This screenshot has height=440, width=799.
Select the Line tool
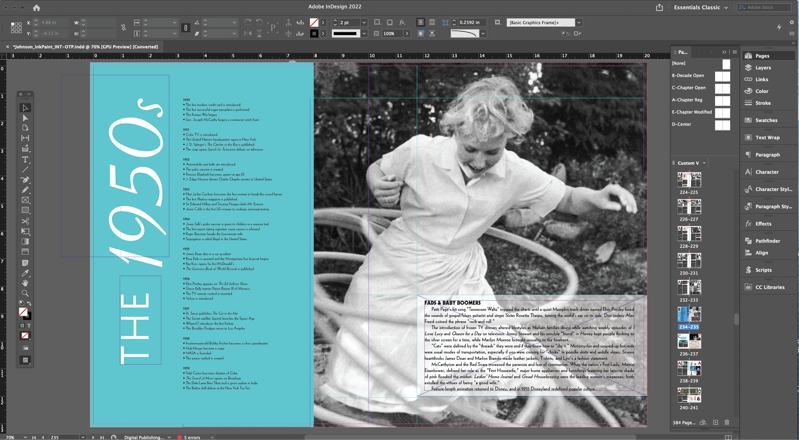pos(25,170)
